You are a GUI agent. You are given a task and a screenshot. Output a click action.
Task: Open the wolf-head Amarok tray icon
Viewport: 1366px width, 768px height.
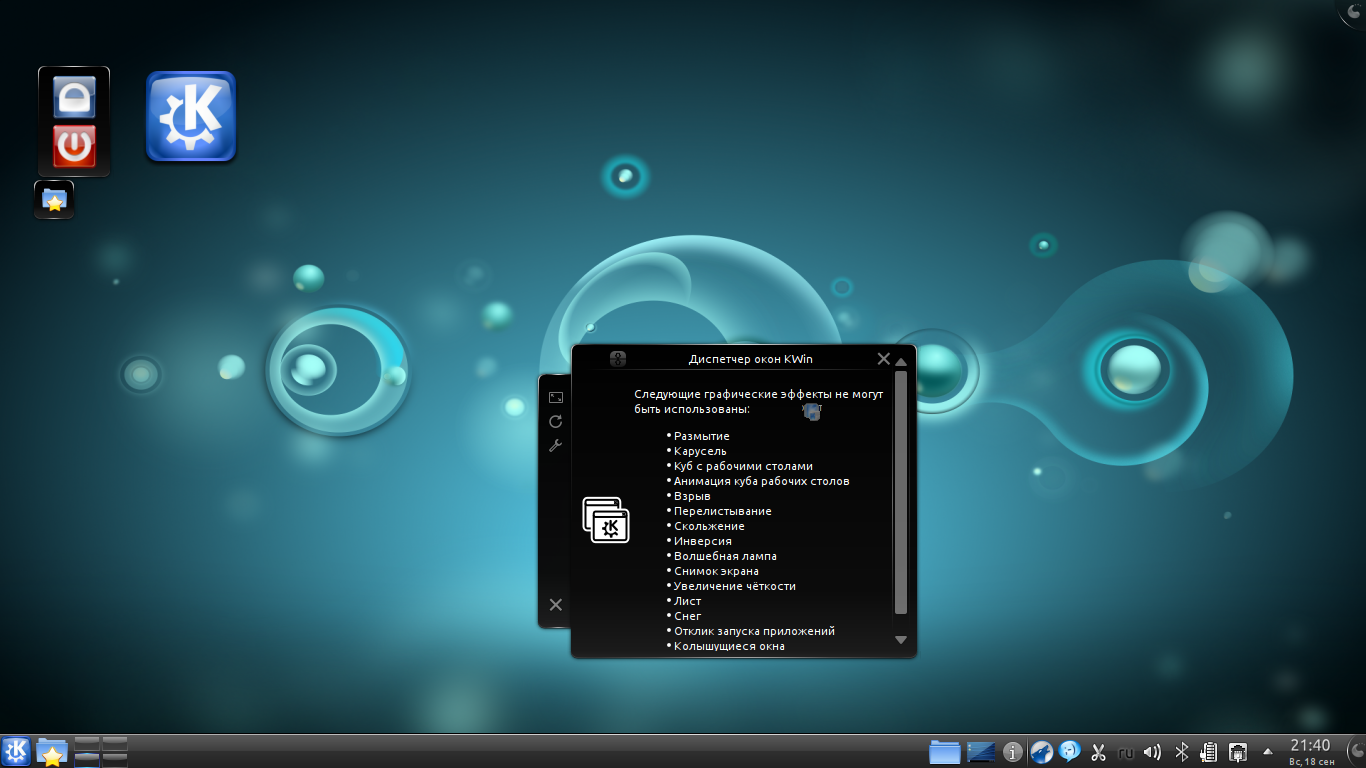point(1042,752)
